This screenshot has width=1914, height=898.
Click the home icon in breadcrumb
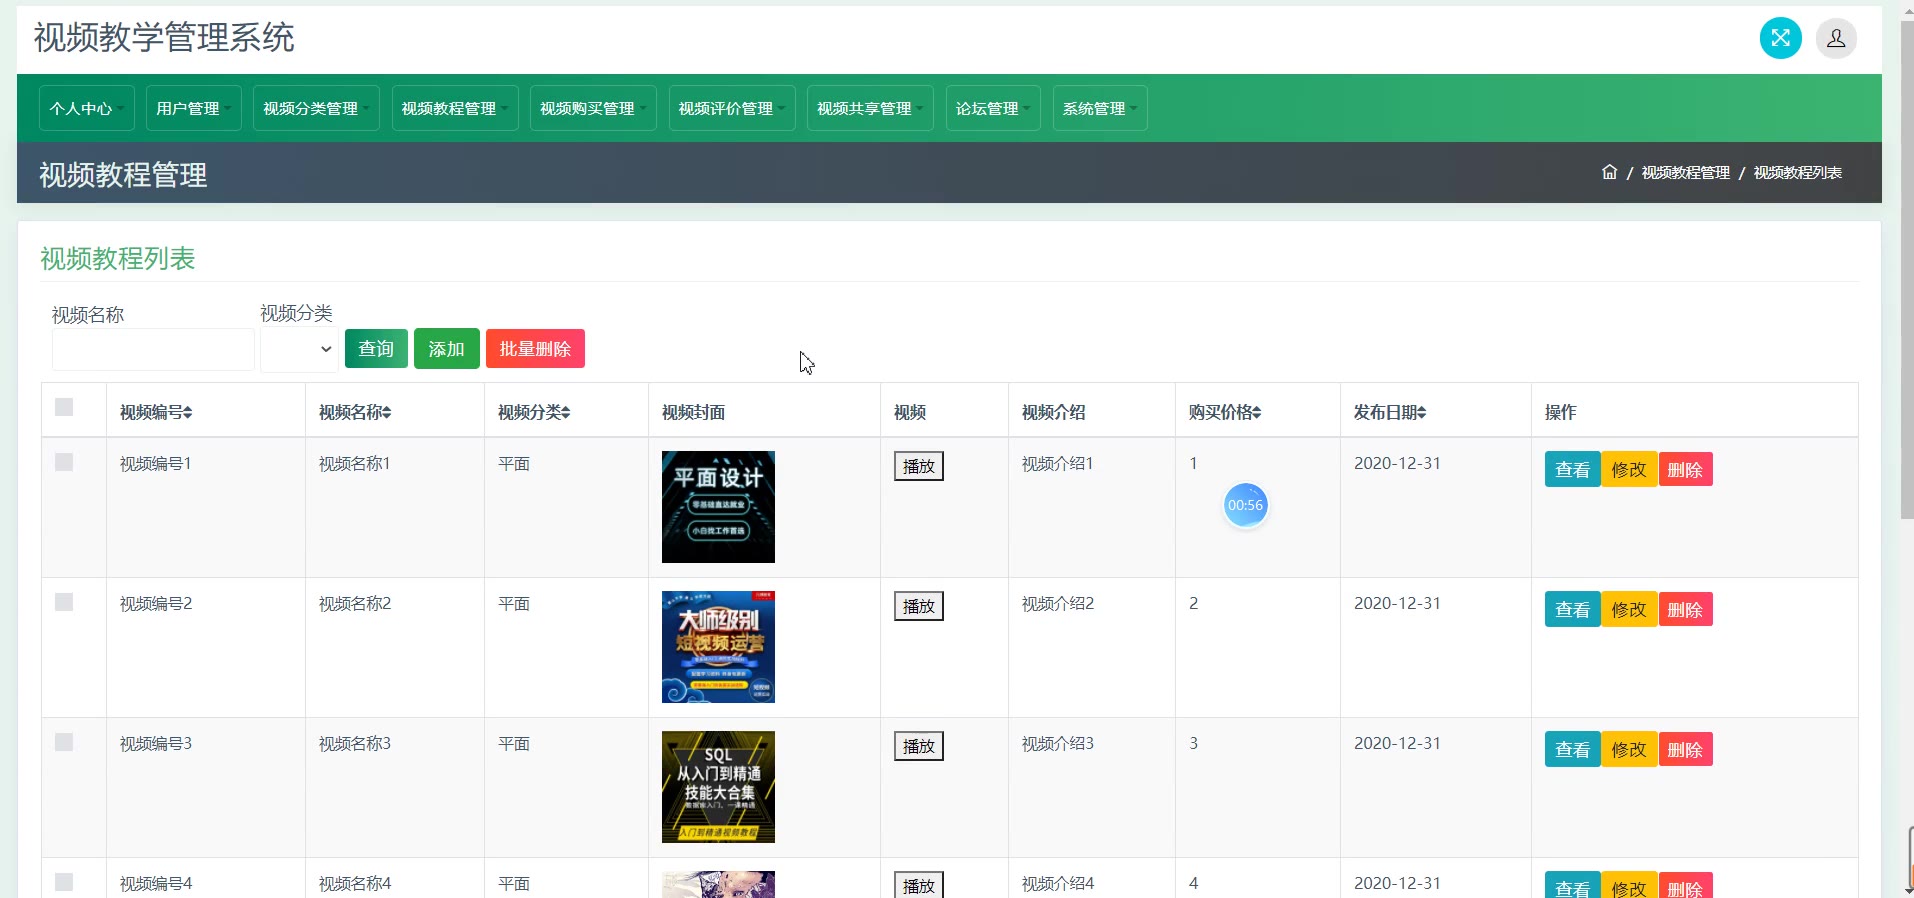pos(1609,172)
